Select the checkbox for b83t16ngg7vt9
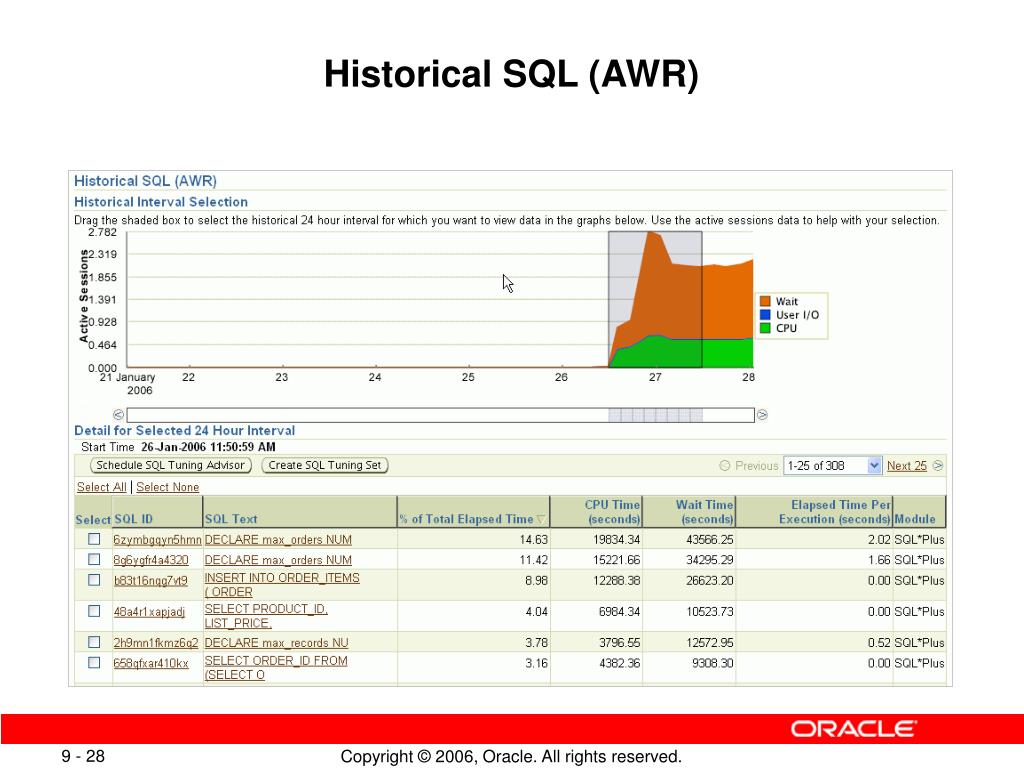1024x768 pixels. coord(94,580)
